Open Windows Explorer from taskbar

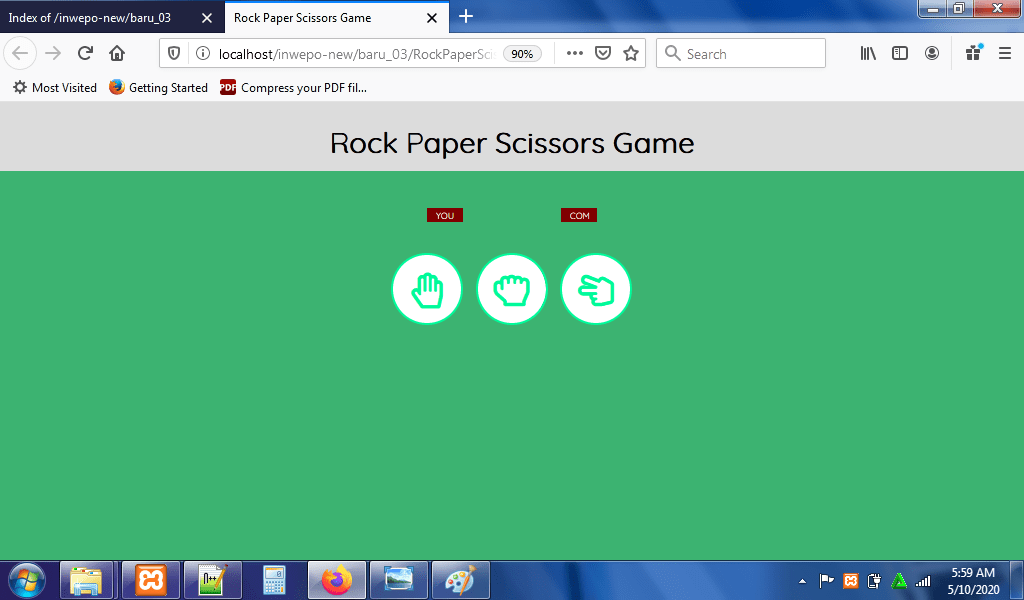pos(86,580)
